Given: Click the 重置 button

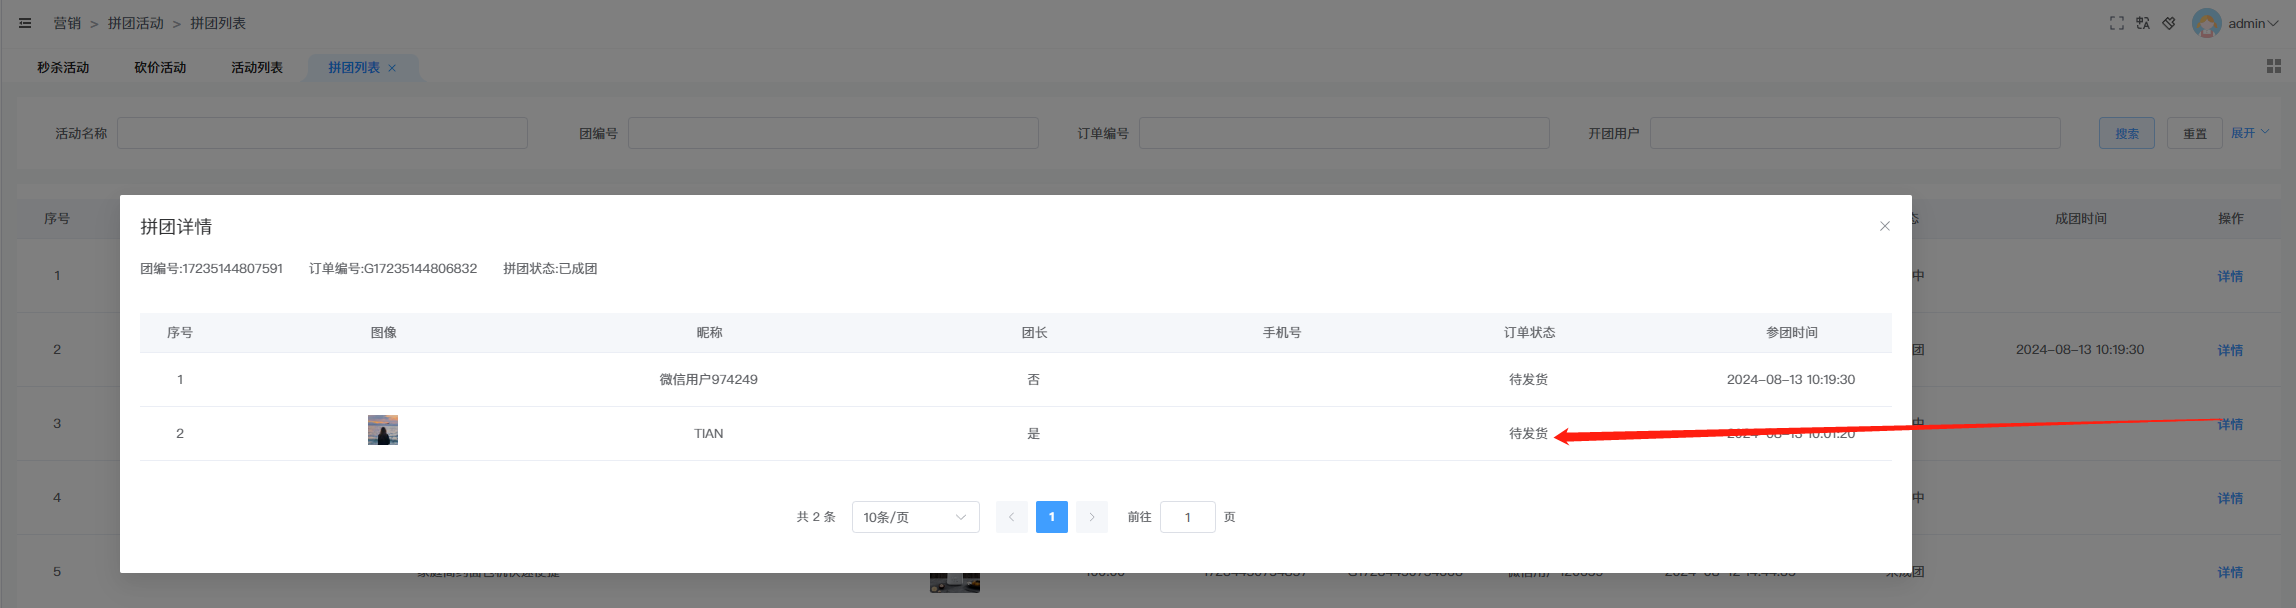Looking at the screenshot, I should [2195, 133].
